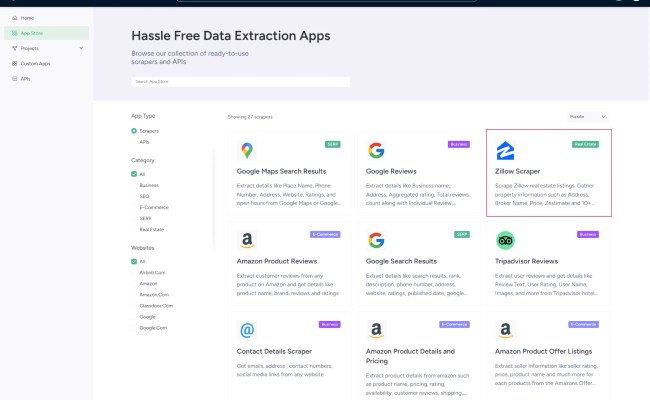The image size is (650, 400).
Task: Click the Projects icon in sidebar
Action: tap(15, 48)
